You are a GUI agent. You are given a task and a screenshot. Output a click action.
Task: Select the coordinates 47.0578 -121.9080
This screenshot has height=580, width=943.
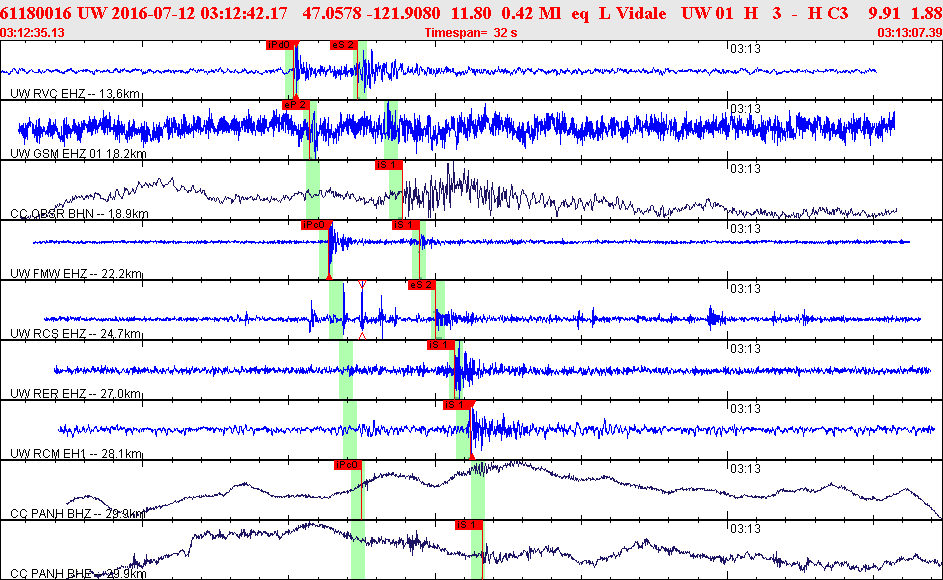371,13
